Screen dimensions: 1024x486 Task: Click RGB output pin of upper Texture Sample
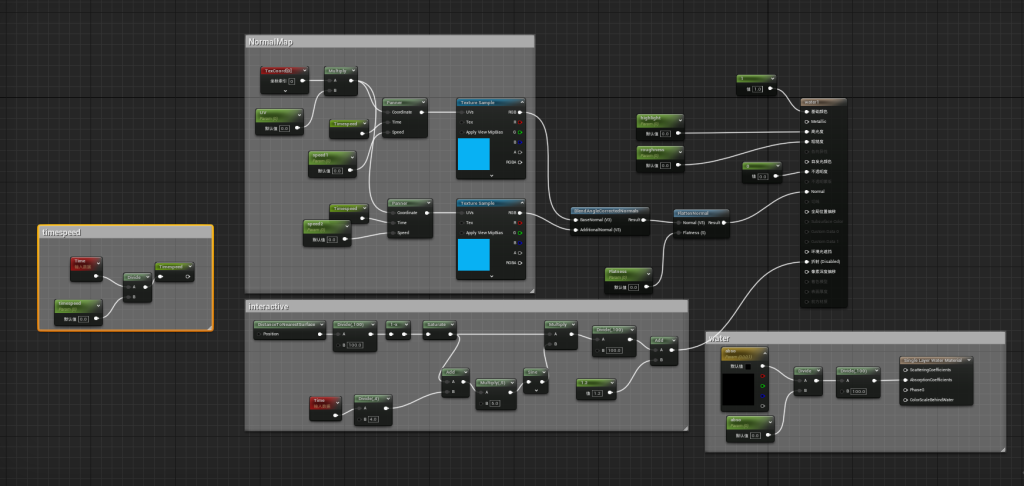coord(520,112)
